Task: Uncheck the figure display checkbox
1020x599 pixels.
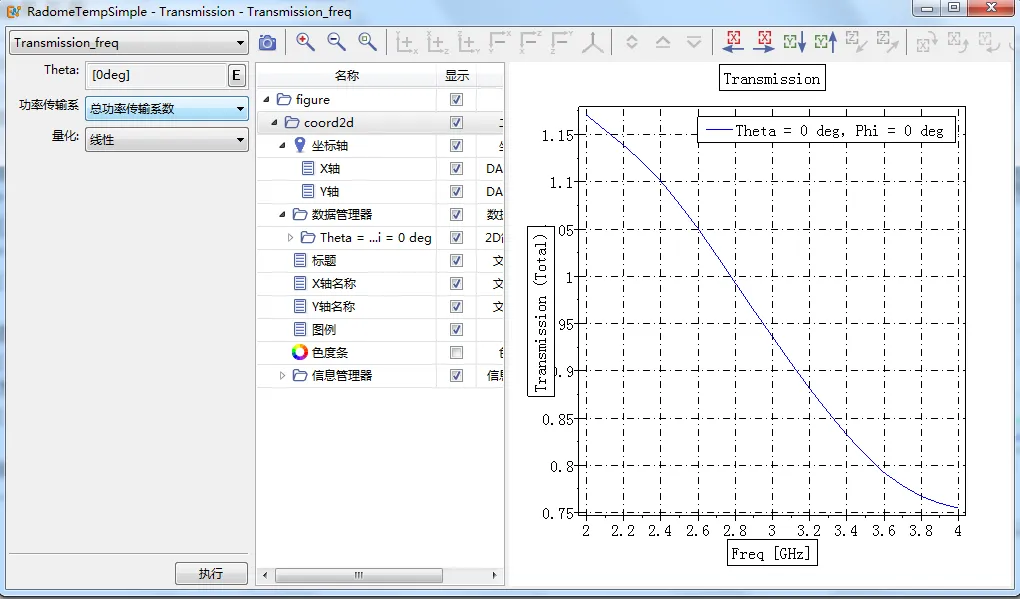Action: tap(456, 100)
